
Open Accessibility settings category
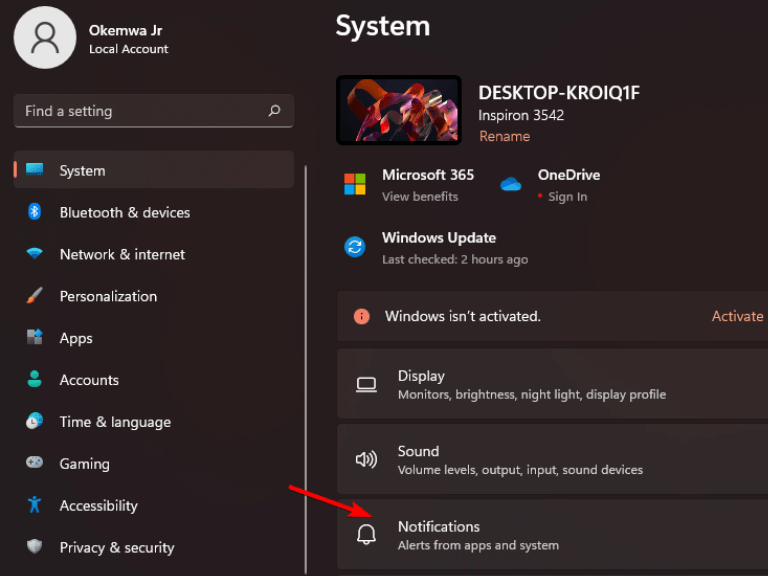pyautogui.click(x=154, y=505)
